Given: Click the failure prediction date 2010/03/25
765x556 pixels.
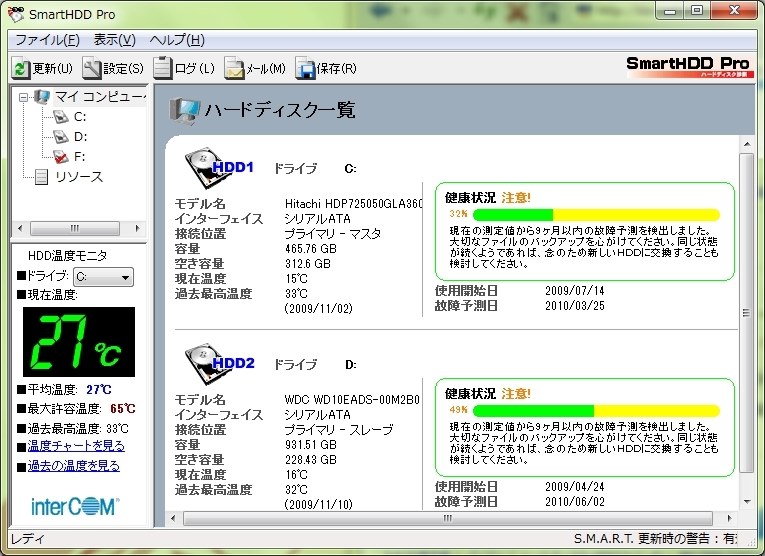Looking at the screenshot, I should click(x=575, y=306).
